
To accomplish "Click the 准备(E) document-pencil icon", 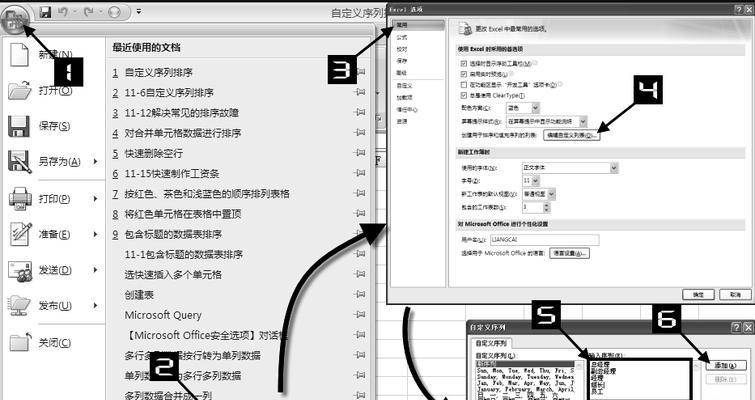I will pos(21,234).
